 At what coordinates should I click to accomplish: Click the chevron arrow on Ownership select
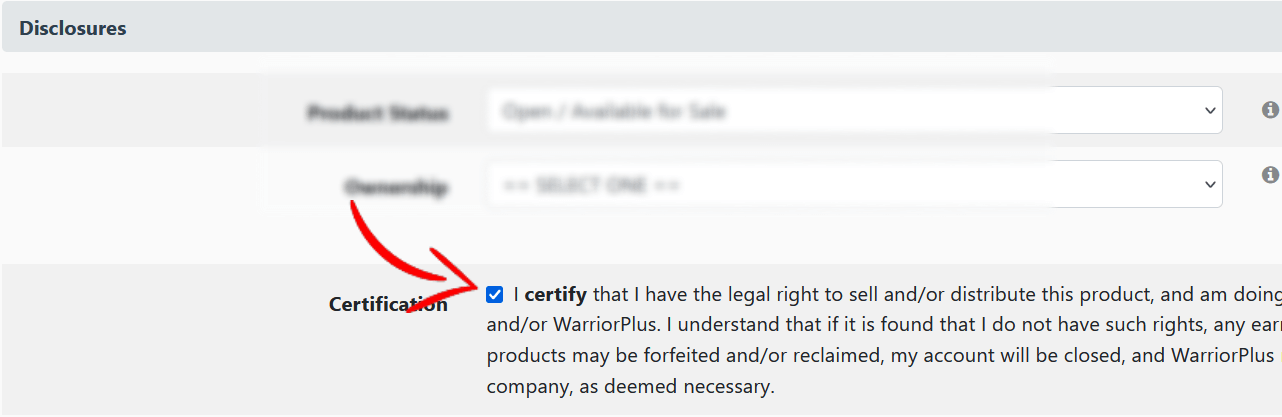tap(1210, 185)
